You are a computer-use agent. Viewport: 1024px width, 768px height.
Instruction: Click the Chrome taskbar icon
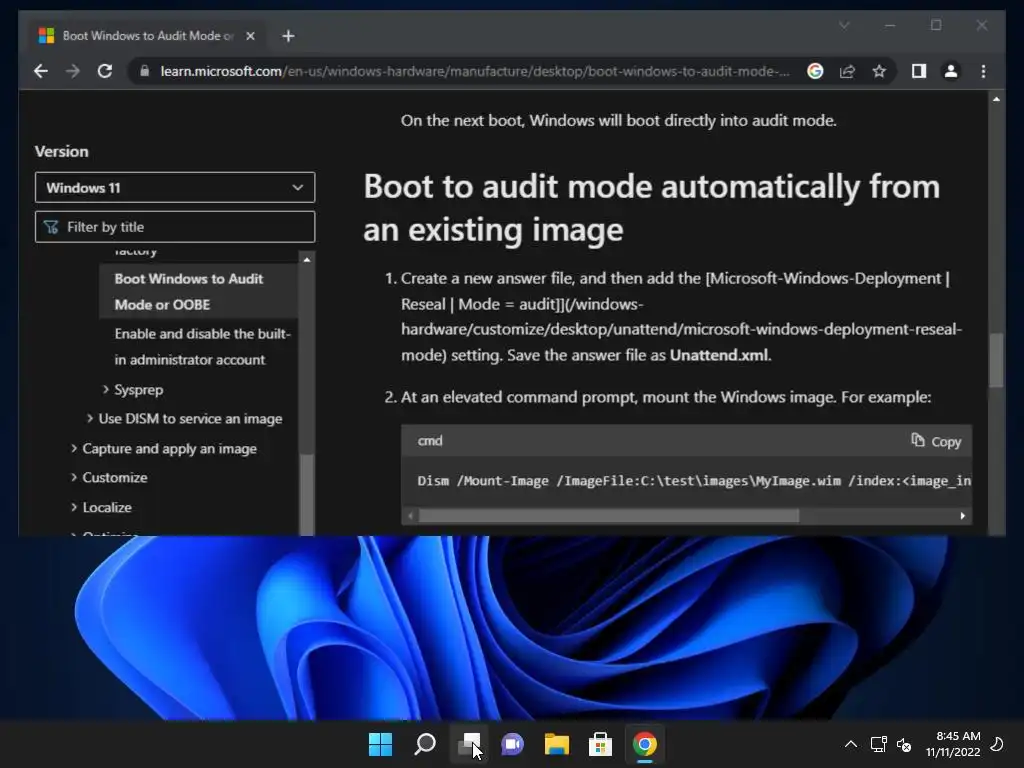pyautogui.click(x=645, y=744)
